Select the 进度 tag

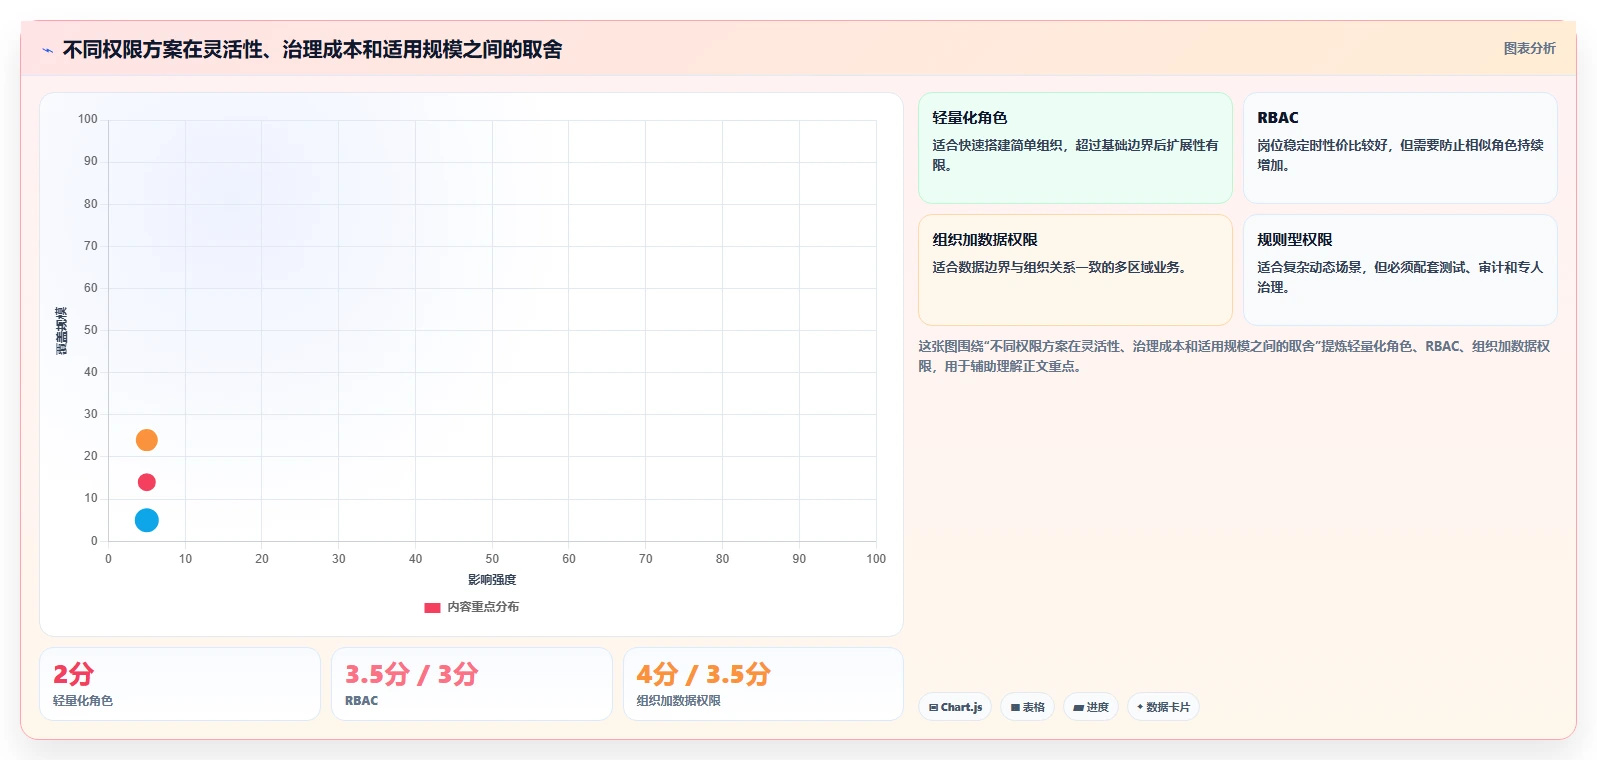(1091, 707)
